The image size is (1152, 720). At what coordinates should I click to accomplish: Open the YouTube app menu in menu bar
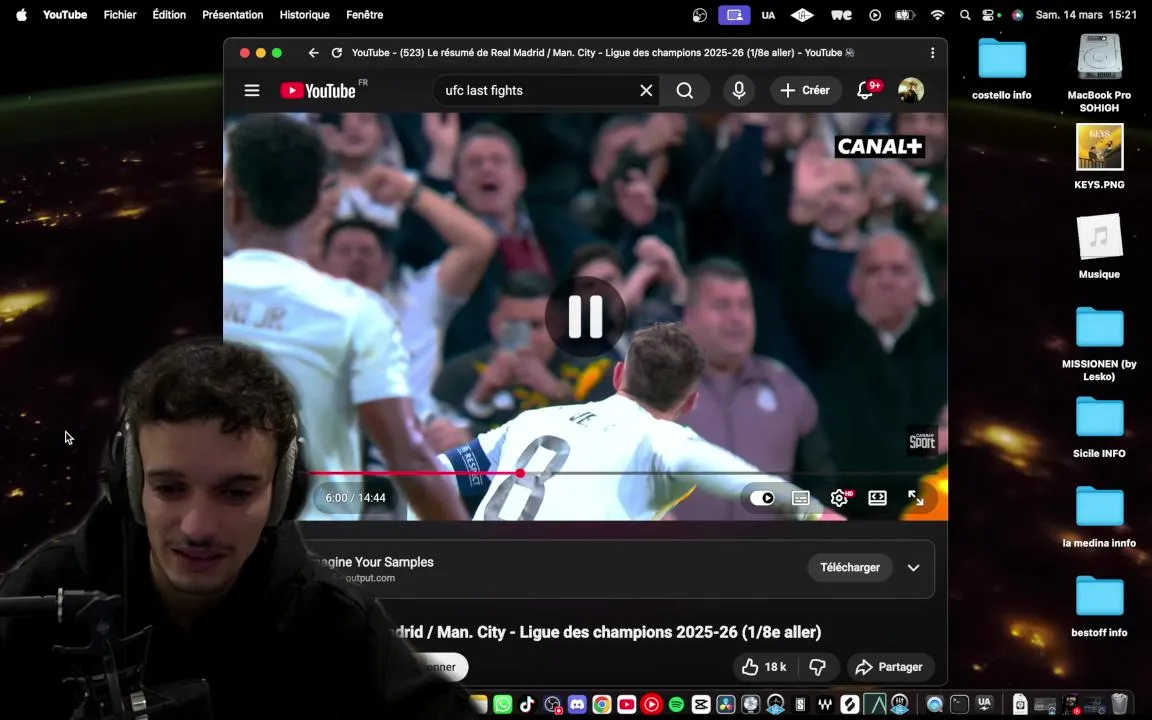pos(65,15)
